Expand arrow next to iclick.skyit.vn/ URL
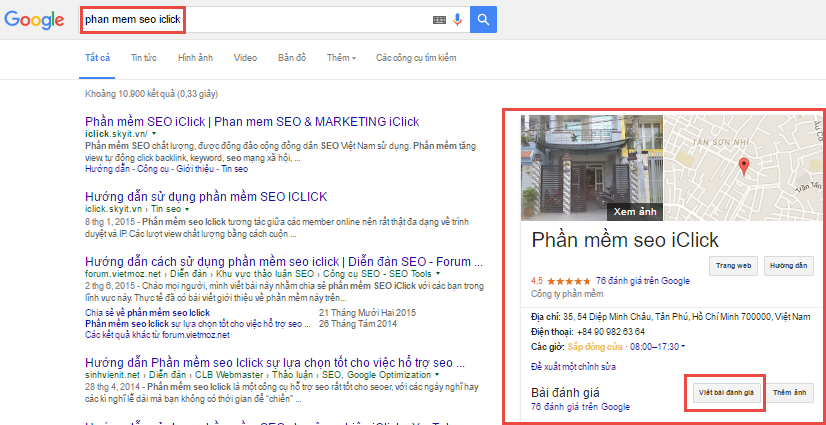This screenshot has width=826, height=425. click(x=153, y=134)
